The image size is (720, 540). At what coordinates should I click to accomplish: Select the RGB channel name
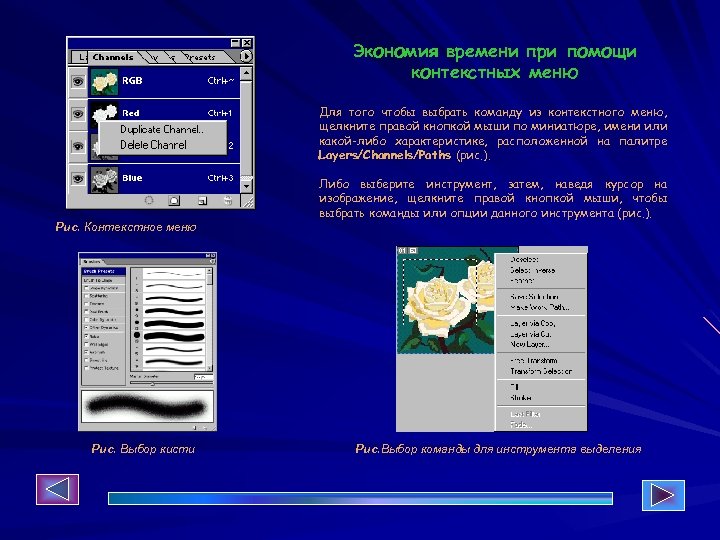pos(132,80)
